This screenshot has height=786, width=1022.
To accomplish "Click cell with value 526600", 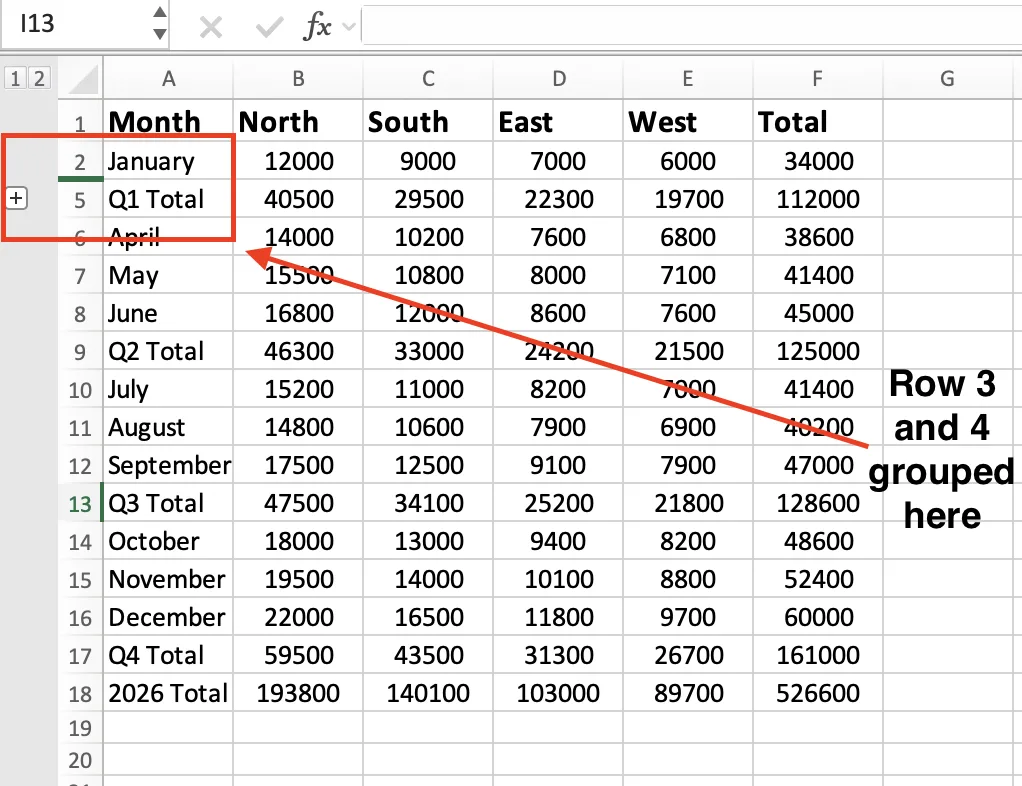I will point(817,693).
